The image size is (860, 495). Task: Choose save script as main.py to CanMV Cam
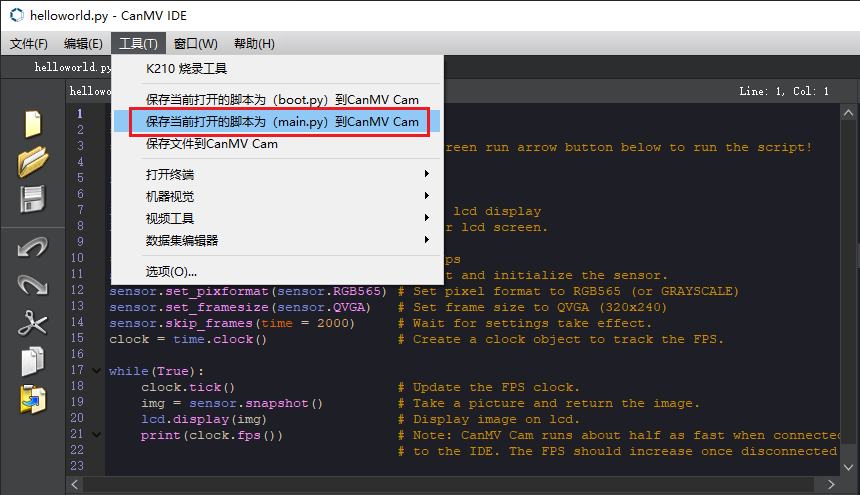point(277,122)
